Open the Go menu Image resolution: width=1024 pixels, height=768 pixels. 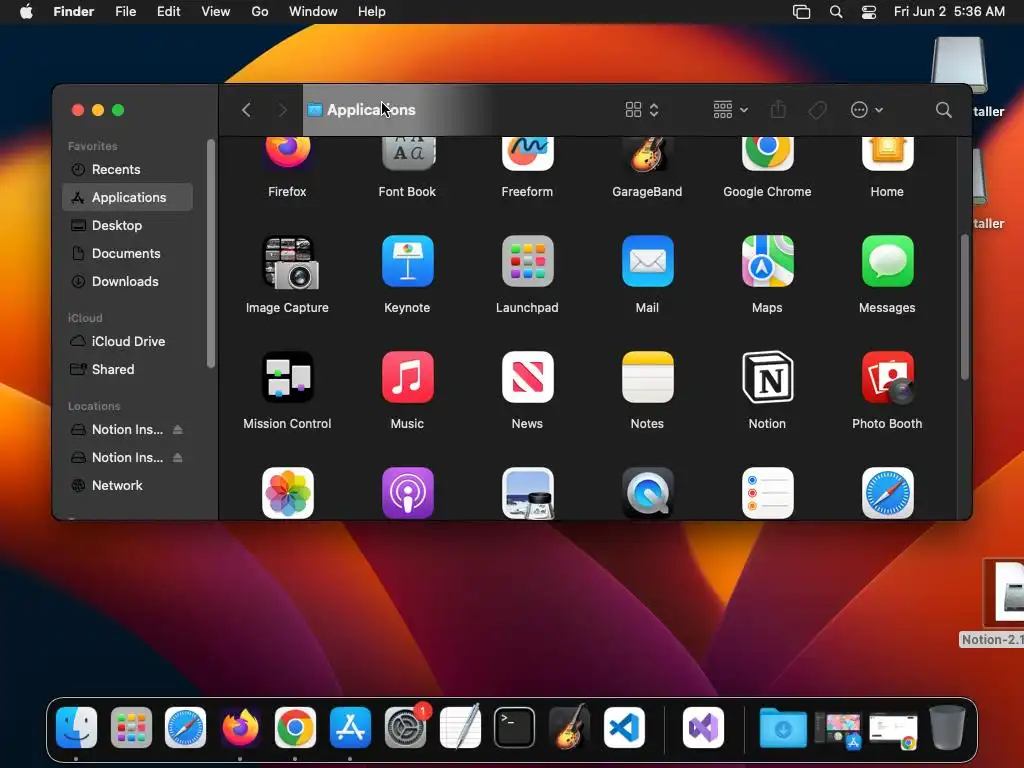tap(260, 12)
